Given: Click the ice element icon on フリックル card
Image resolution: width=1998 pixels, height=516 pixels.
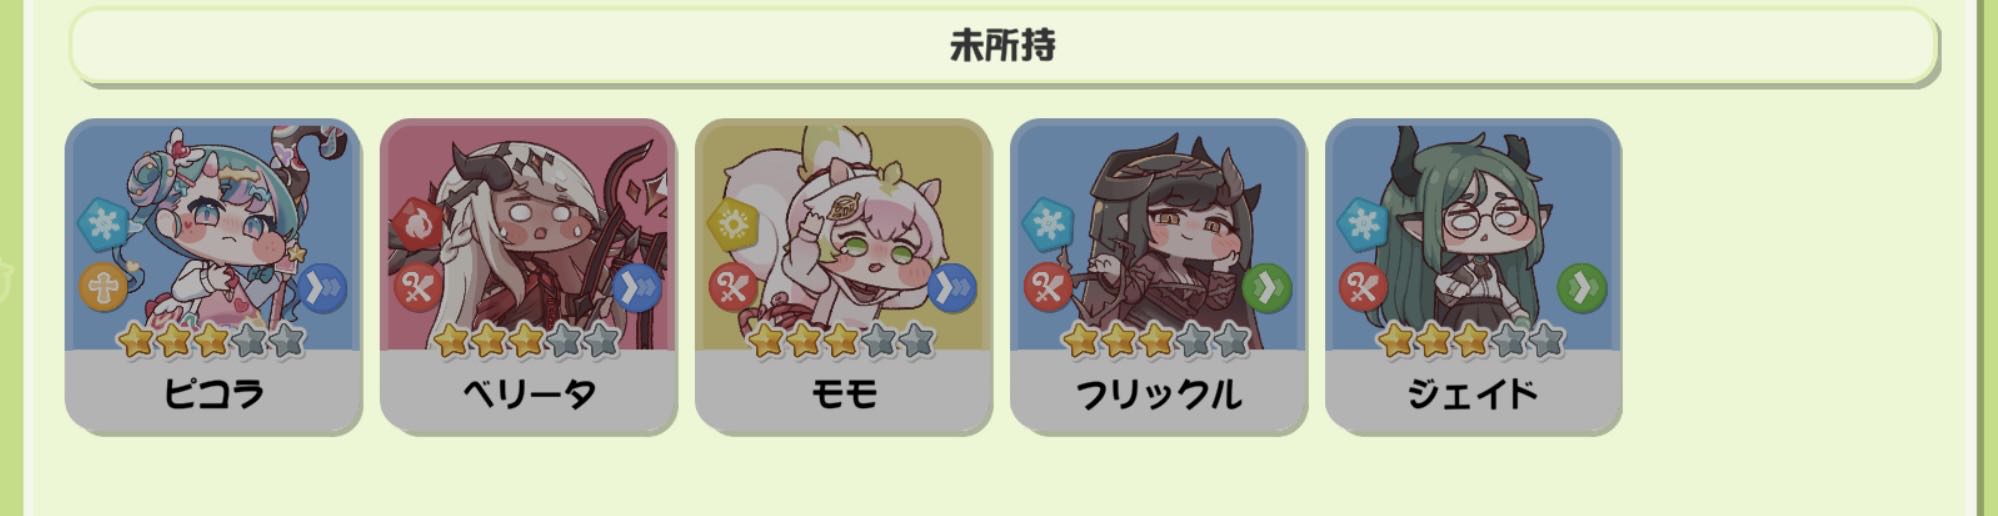Looking at the screenshot, I should 1048,224.
